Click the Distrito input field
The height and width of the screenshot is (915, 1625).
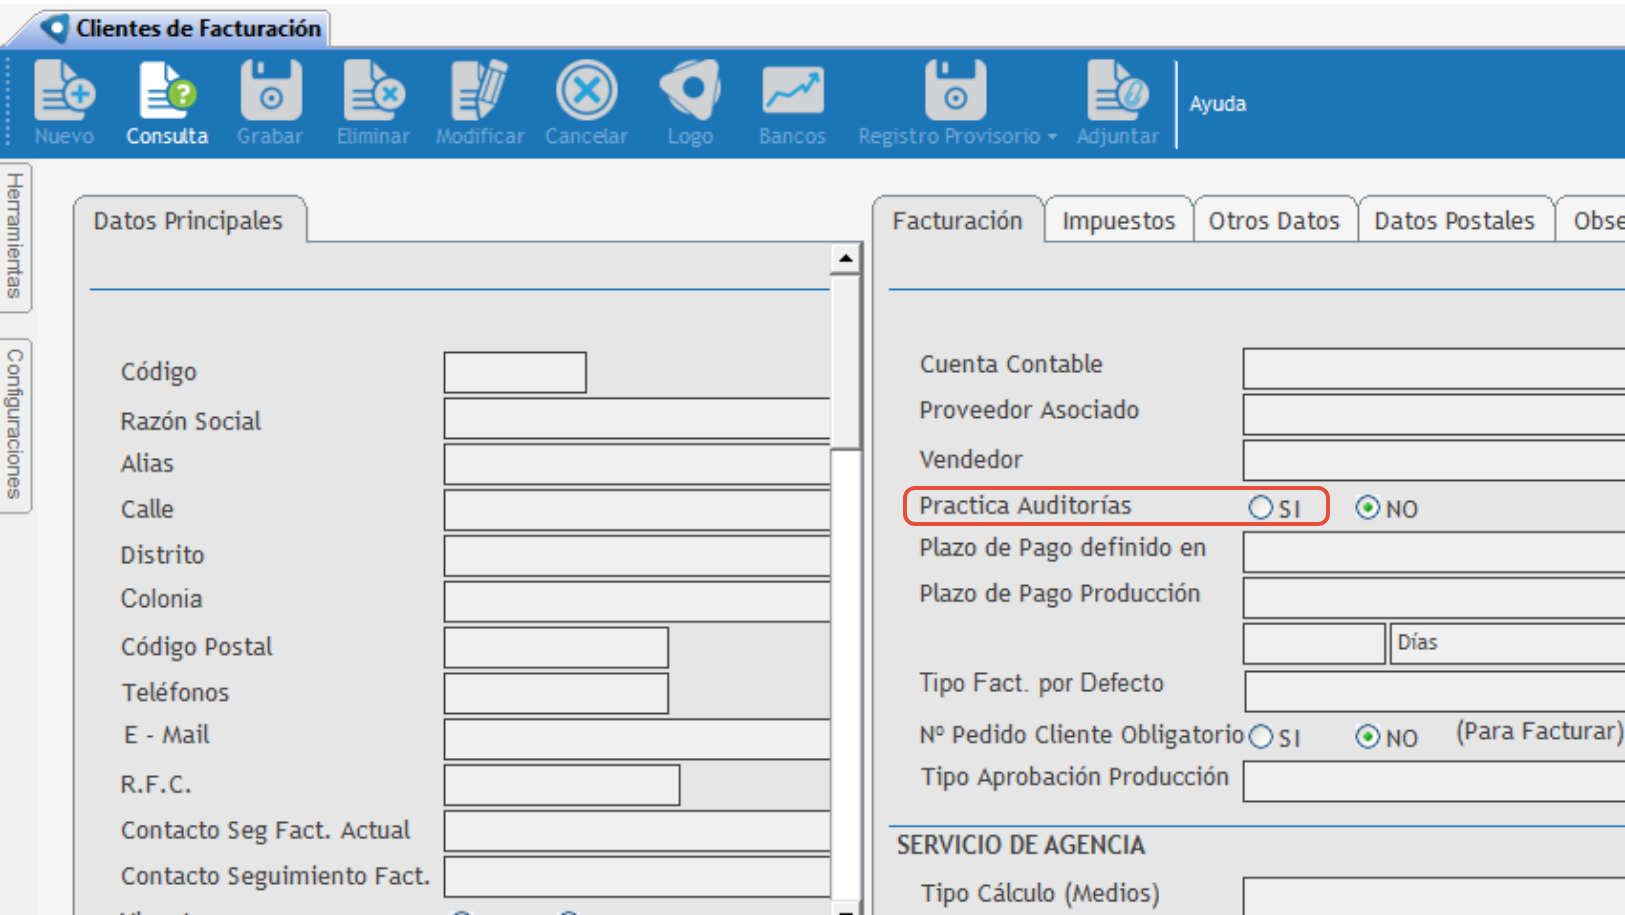pyautogui.click(x=637, y=556)
